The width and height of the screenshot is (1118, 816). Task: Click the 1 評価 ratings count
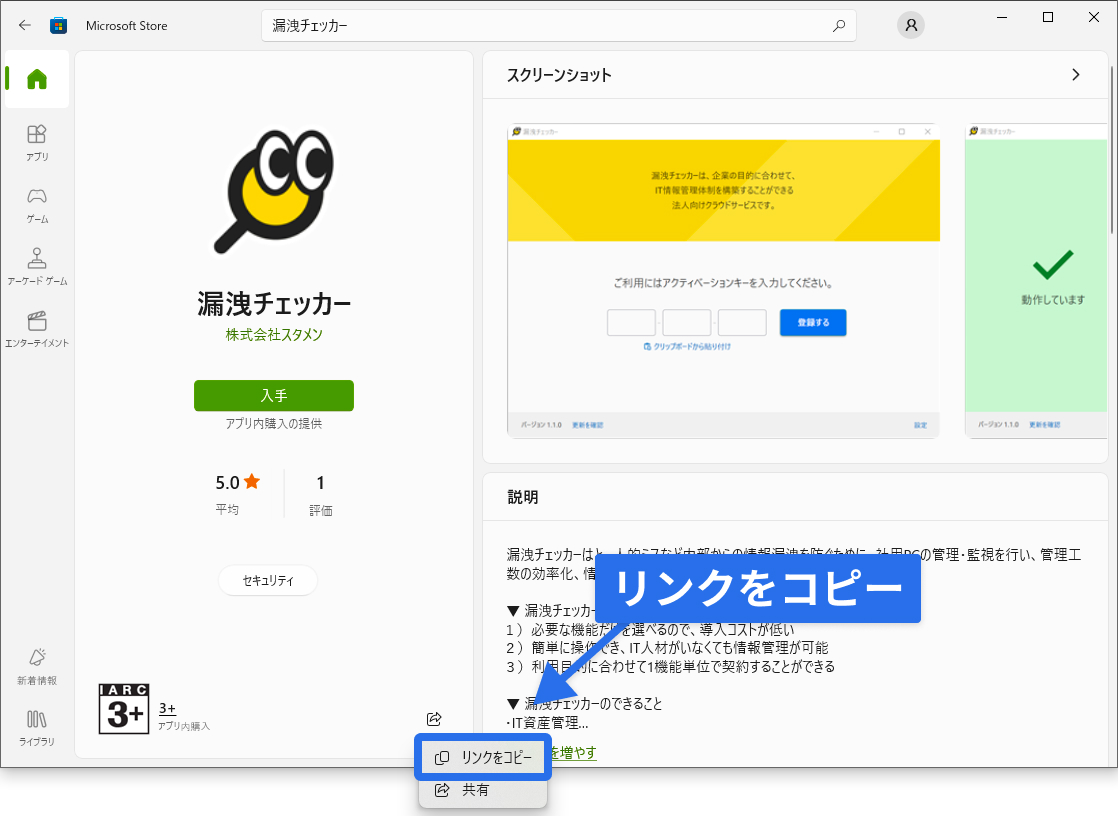(x=321, y=494)
